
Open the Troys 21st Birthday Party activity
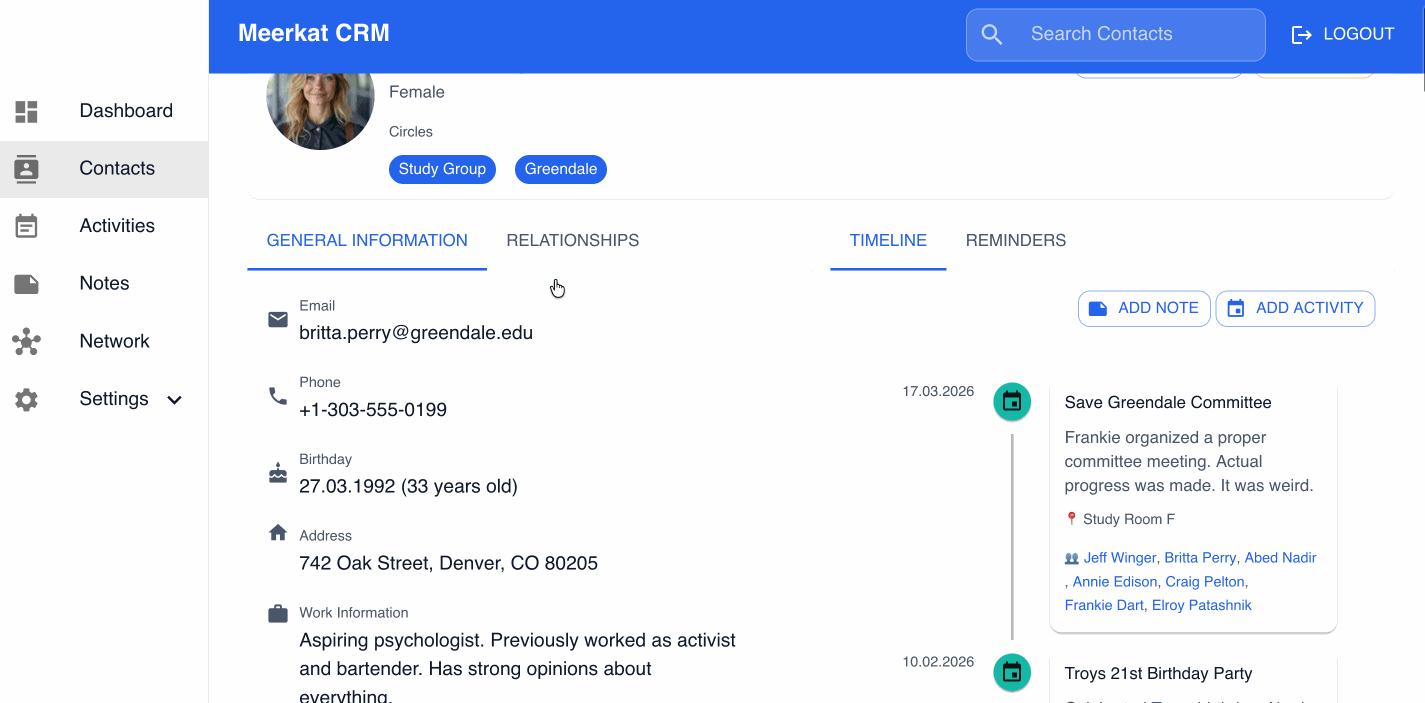pos(1159,674)
